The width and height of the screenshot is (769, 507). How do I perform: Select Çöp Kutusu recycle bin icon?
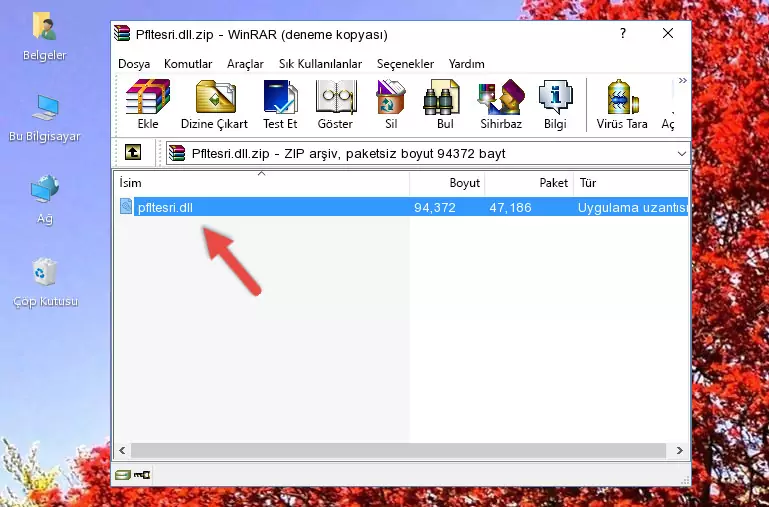click(45, 283)
